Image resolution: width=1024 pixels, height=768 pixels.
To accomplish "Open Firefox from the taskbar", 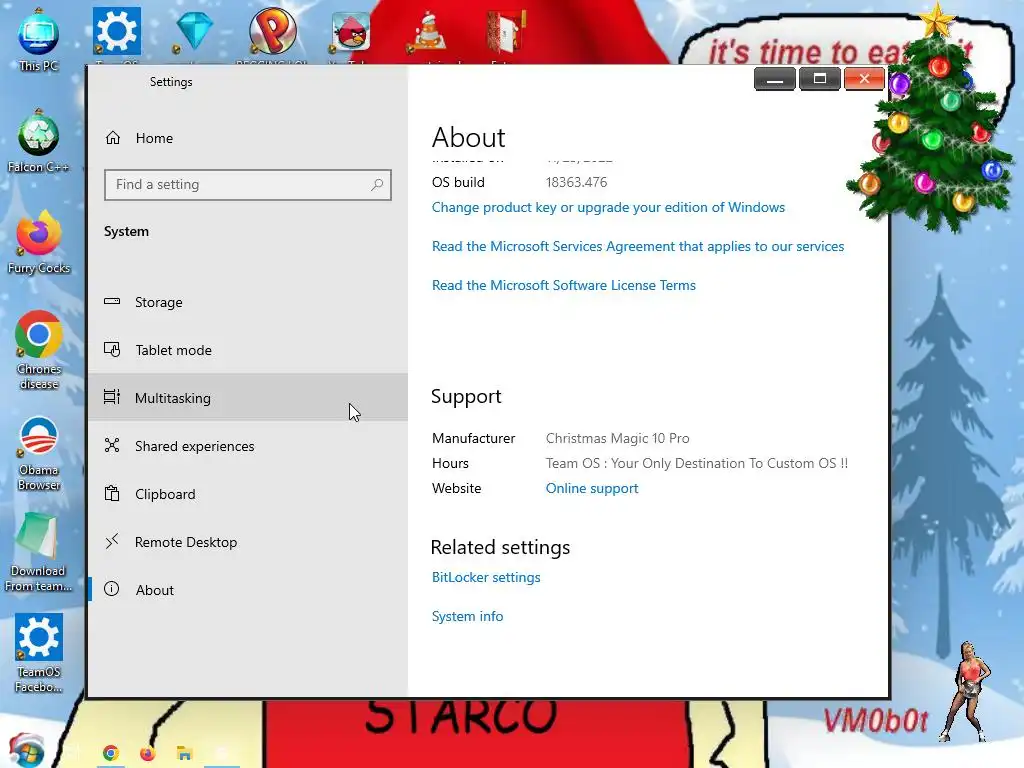I will (x=148, y=754).
